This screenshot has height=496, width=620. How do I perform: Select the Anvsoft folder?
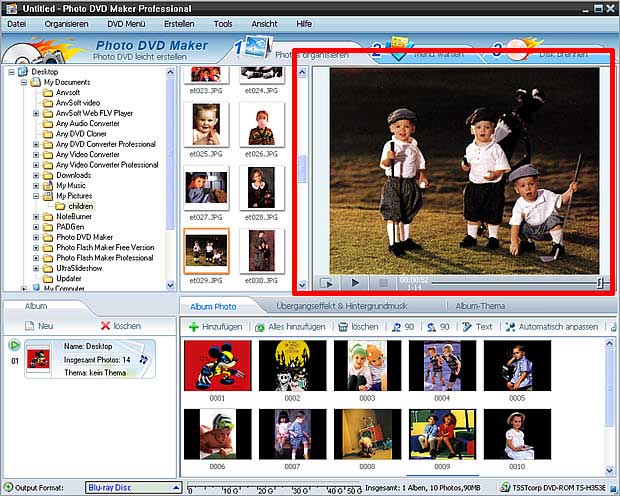coord(68,93)
